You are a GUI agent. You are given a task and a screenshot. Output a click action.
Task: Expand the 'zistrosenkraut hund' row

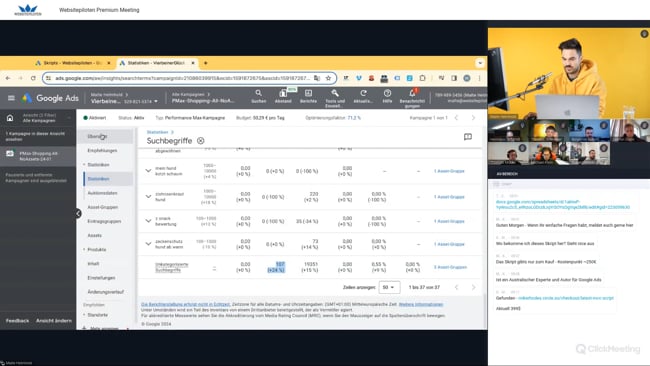(x=148, y=196)
